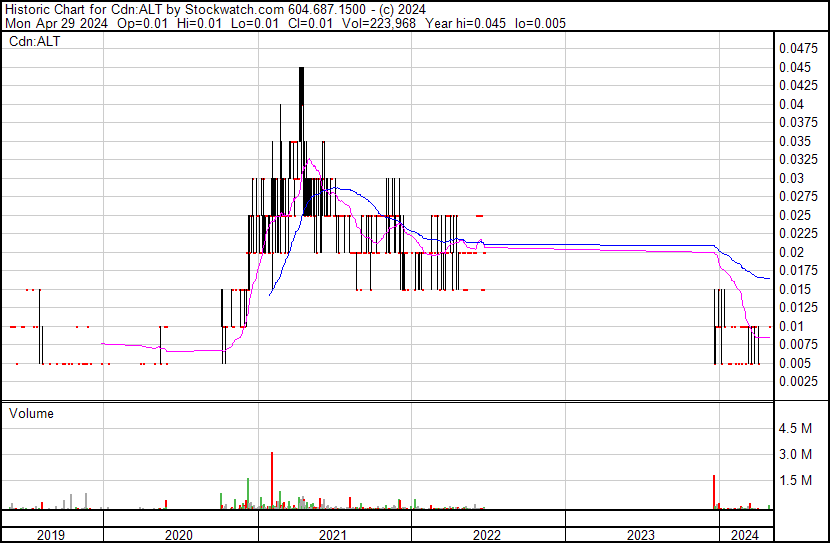Click the 1.5 M volume axis label
830x543 pixels.
pyautogui.click(x=795, y=481)
